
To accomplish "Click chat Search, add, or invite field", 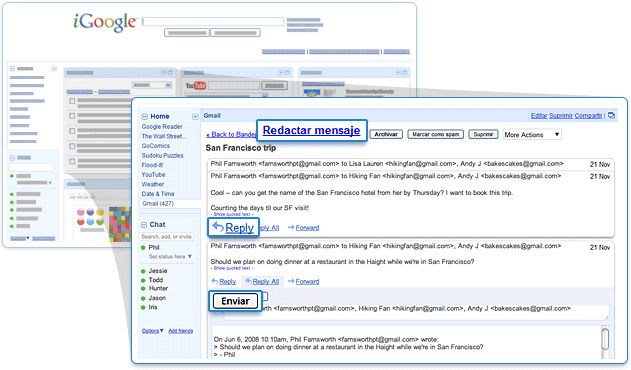I will [x=167, y=237].
